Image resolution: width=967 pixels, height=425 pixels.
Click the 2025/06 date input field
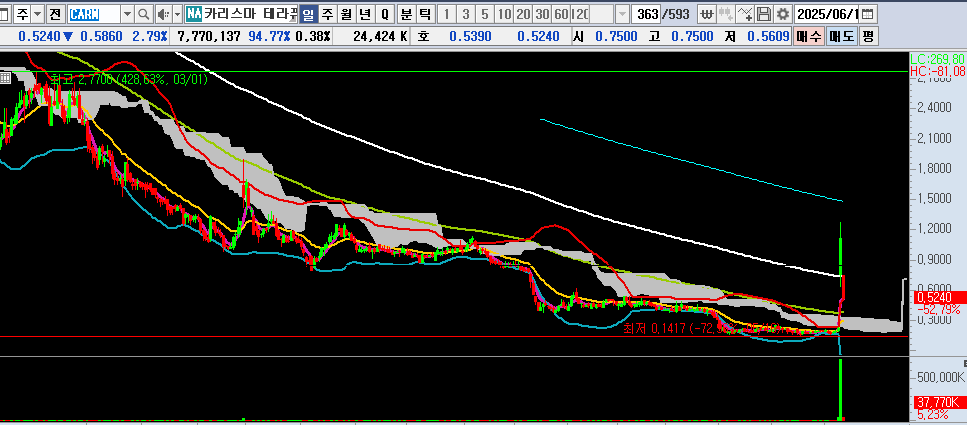pyautogui.click(x=827, y=14)
